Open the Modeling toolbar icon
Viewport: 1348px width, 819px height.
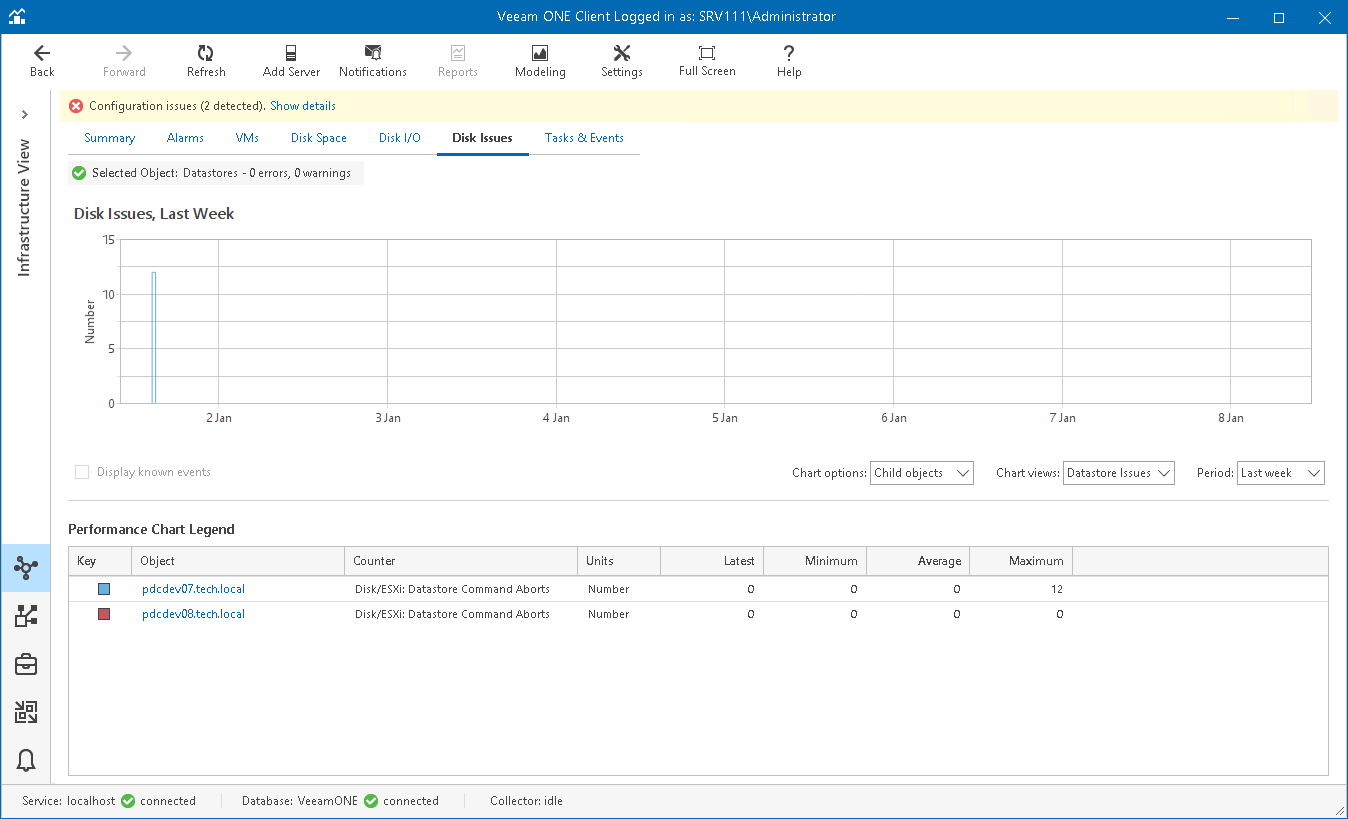[x=540, y=53]
